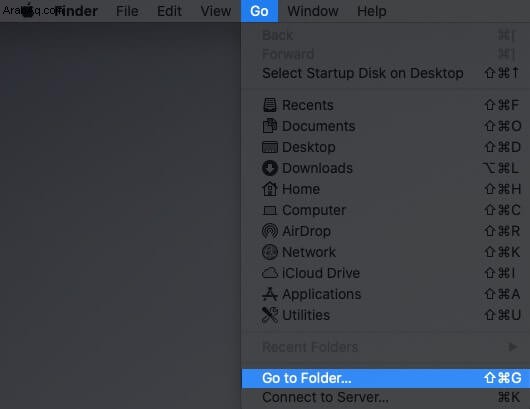The width and height of the screenshot is (530, 409).
Task: Open the Edit menu
Action: 169,11
